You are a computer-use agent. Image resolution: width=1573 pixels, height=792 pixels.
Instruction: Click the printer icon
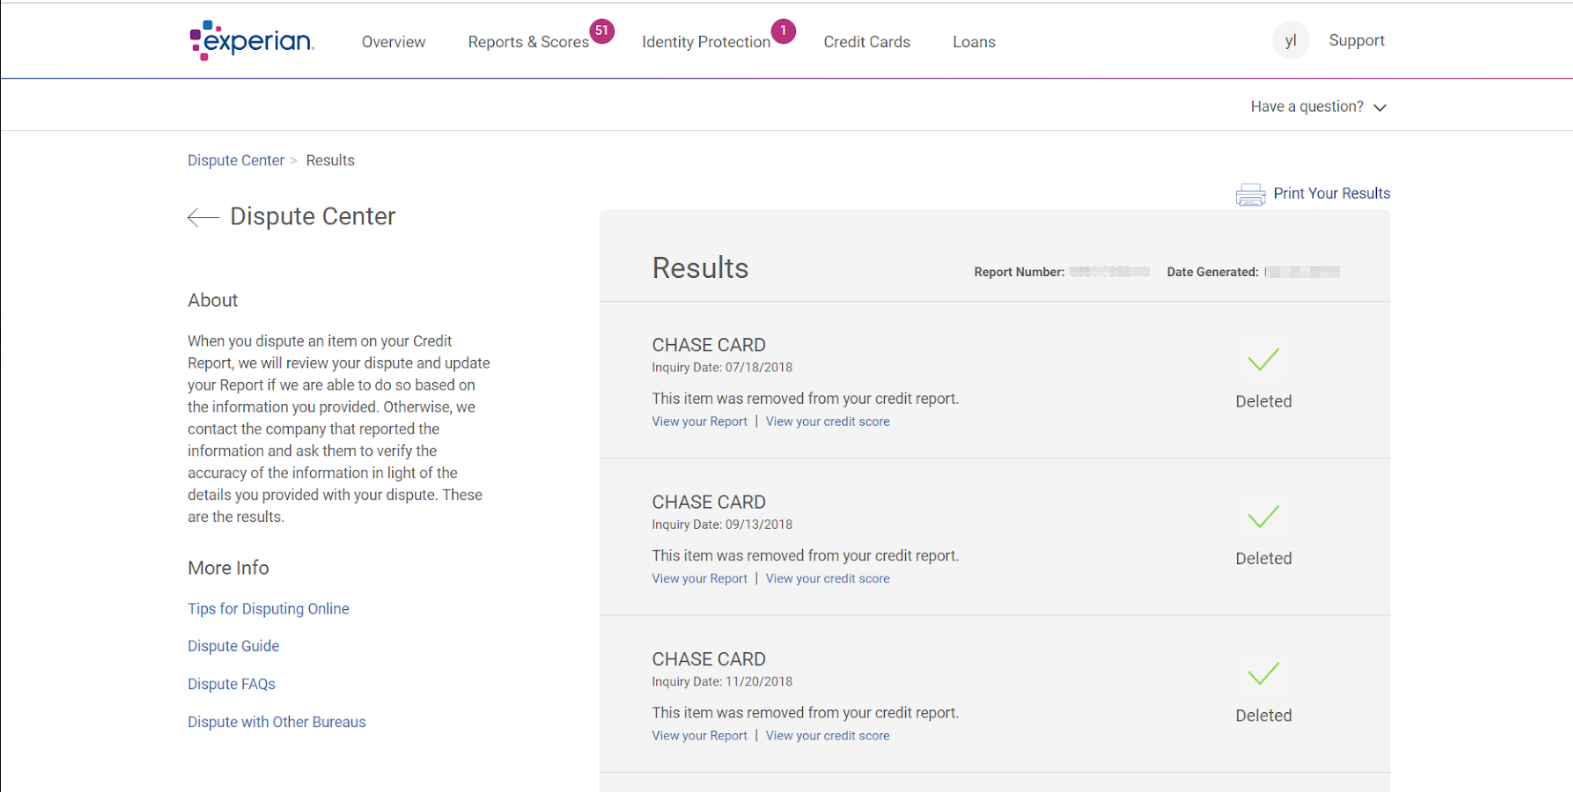point(1250,194)
